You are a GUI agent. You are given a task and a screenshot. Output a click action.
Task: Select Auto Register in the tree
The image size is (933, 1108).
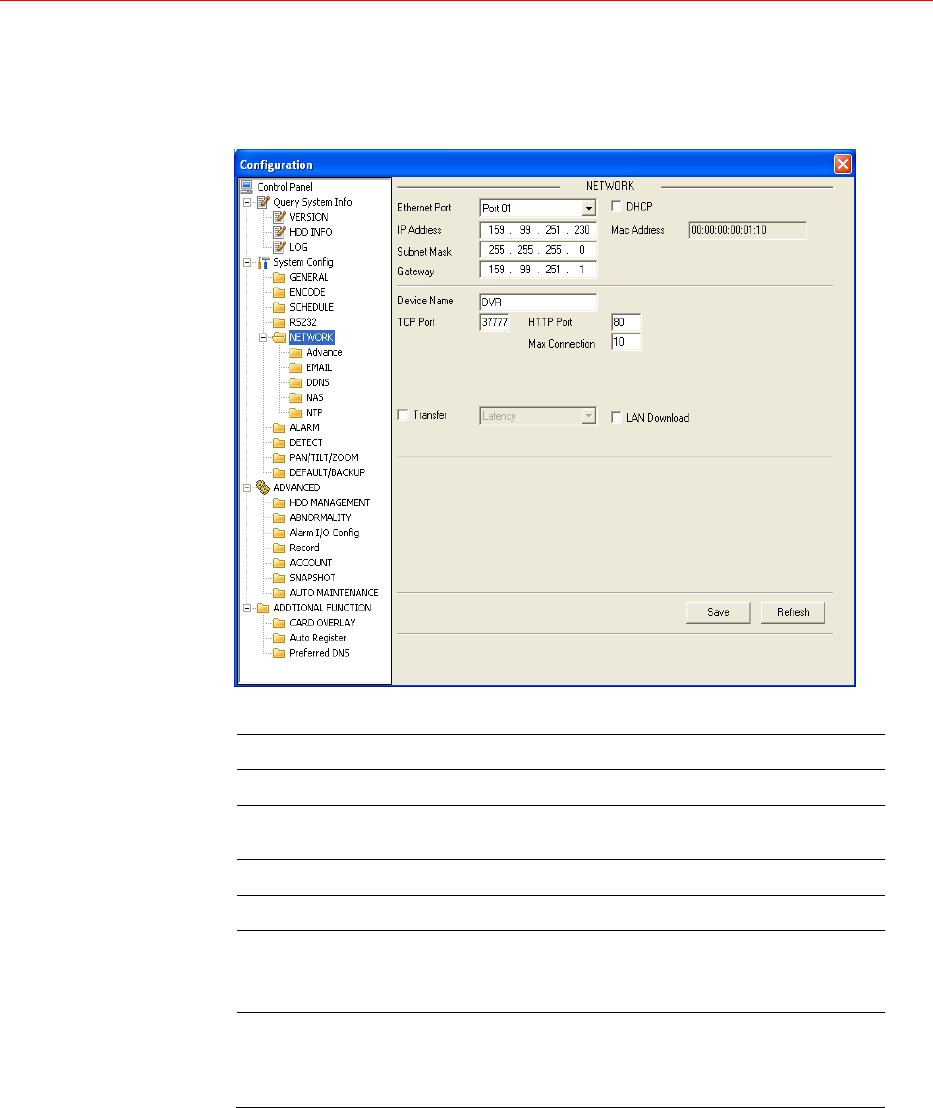317,637
